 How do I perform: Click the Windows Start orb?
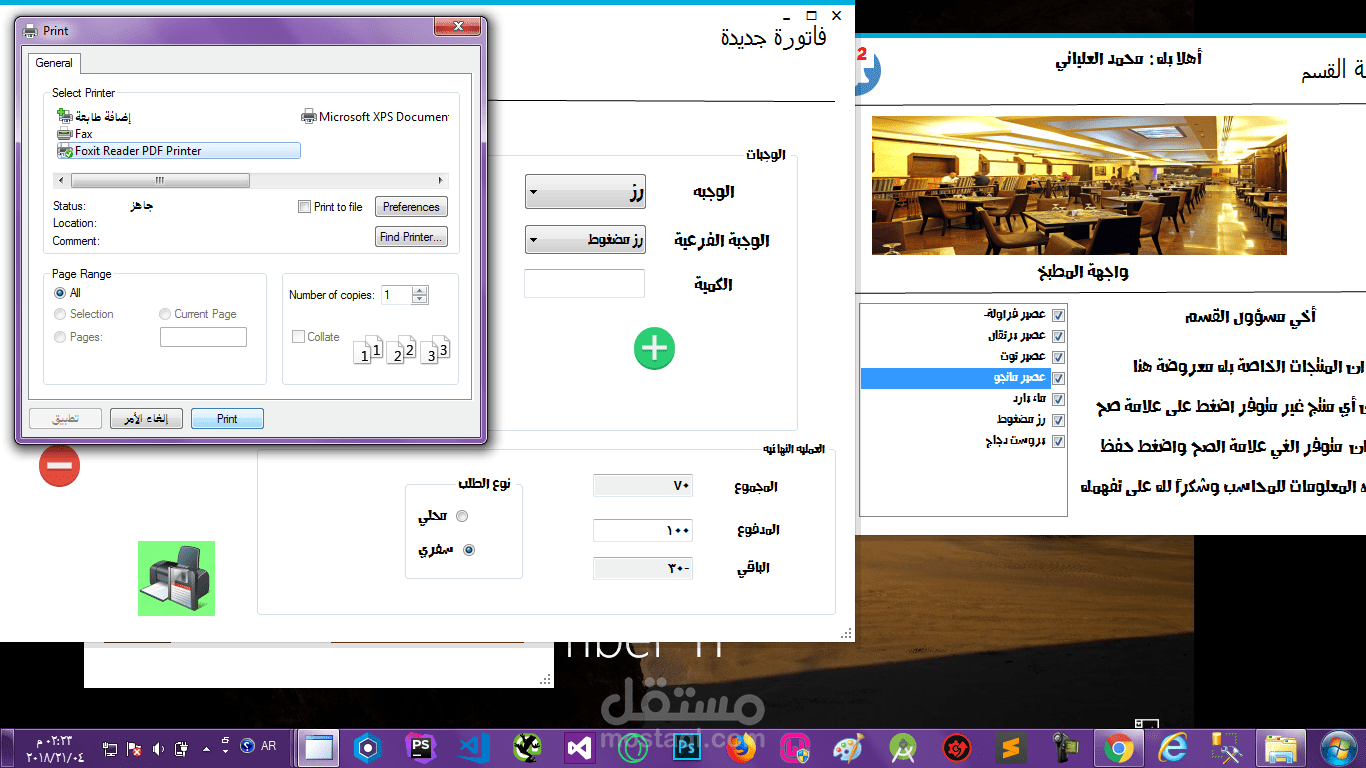click(1337, 747)
